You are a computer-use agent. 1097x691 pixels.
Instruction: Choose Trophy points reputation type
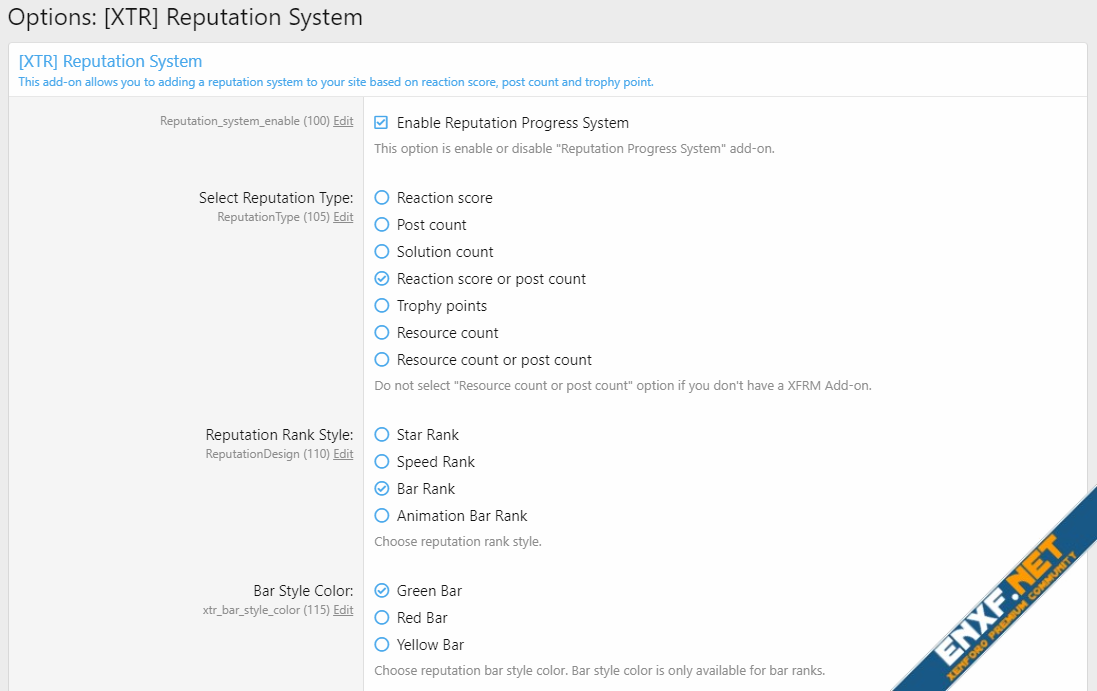[x=381, y=306]
